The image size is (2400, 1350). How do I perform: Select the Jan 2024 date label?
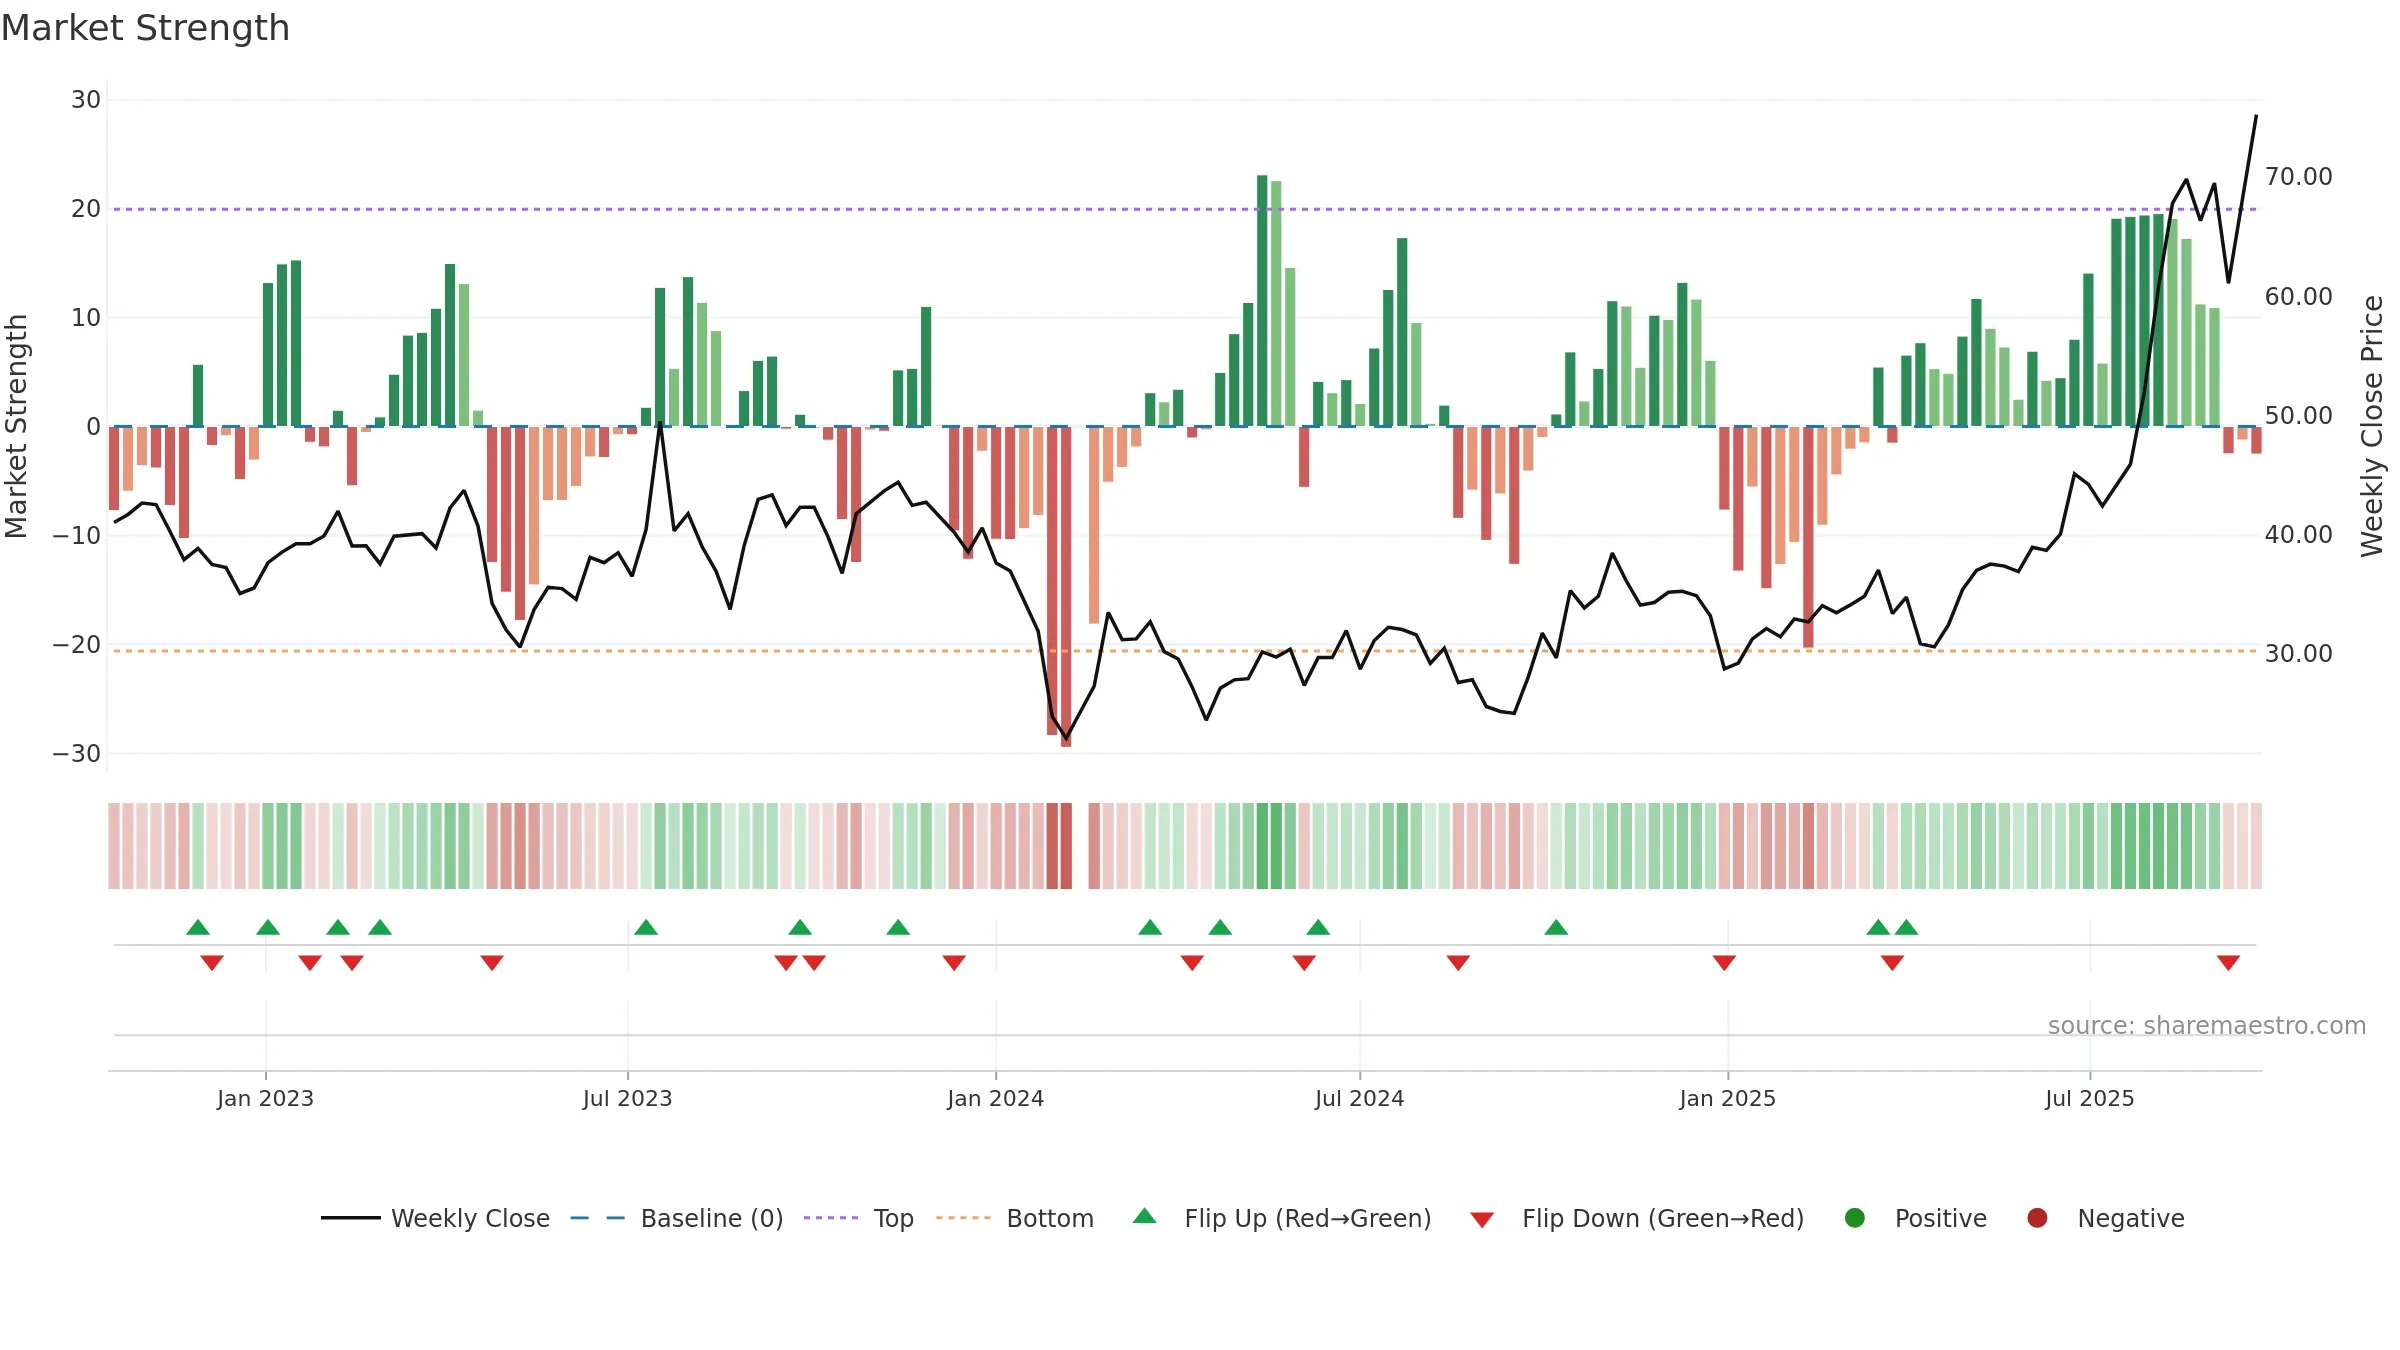click(995, 1098)
